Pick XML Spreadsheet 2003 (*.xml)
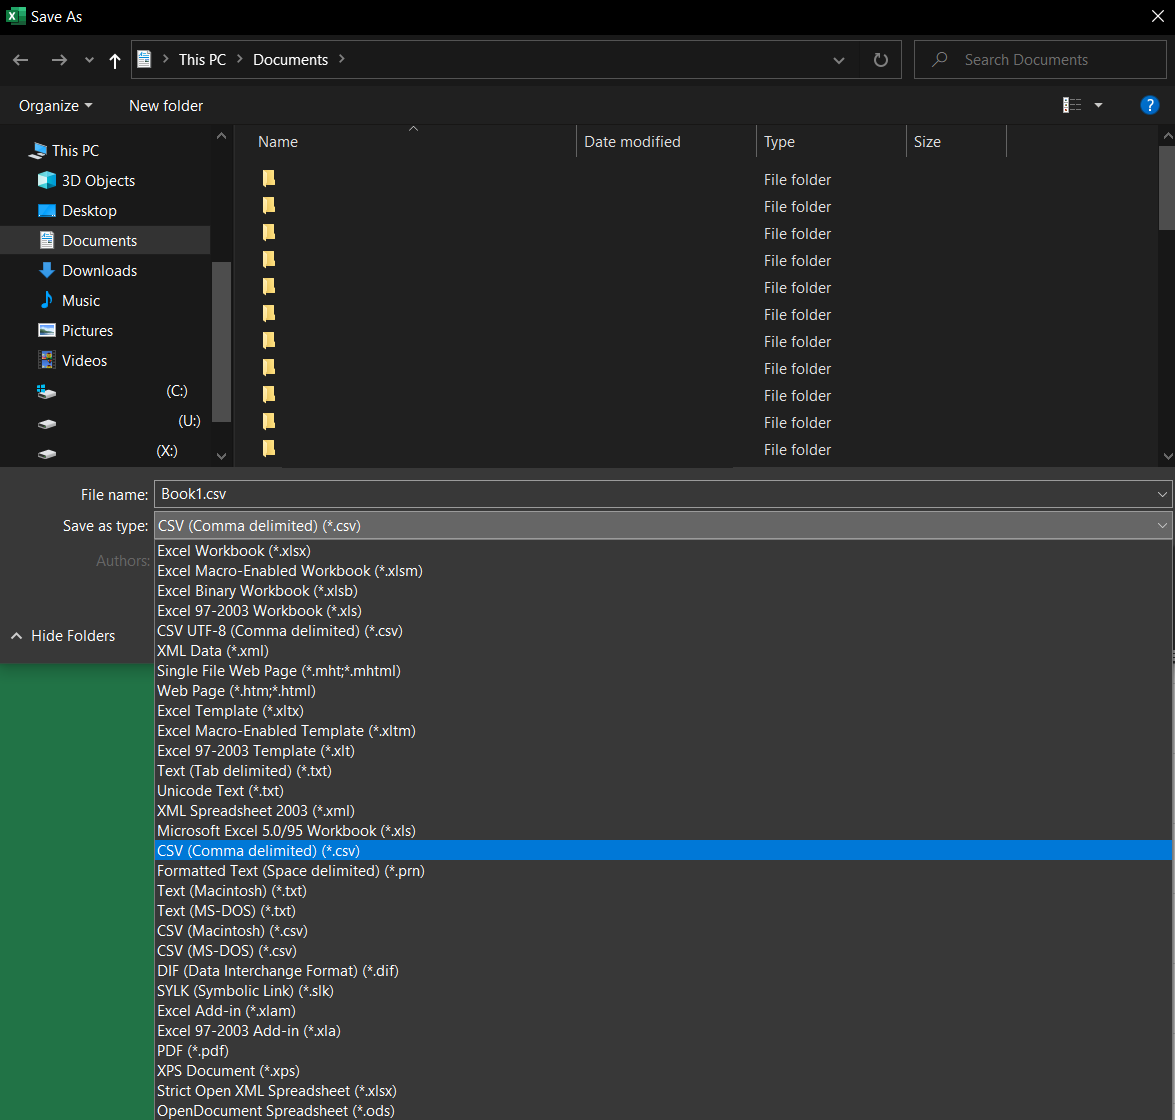The width and height of the screenshot is (1175, 1120). tap(663, 811)
